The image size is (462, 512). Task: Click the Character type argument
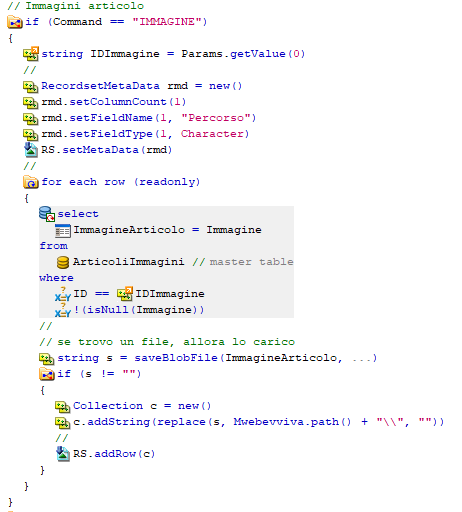click(213, 134)
